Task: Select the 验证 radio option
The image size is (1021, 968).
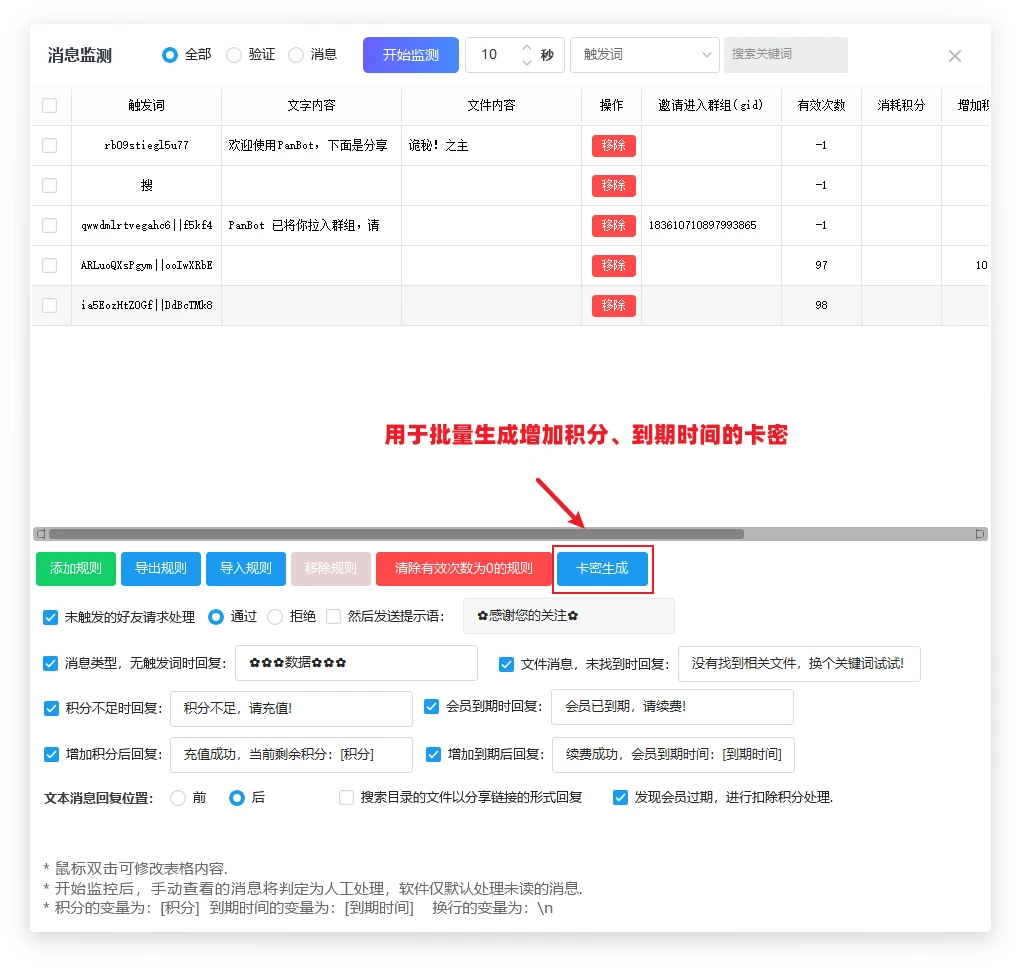Action: click(234, 55)
